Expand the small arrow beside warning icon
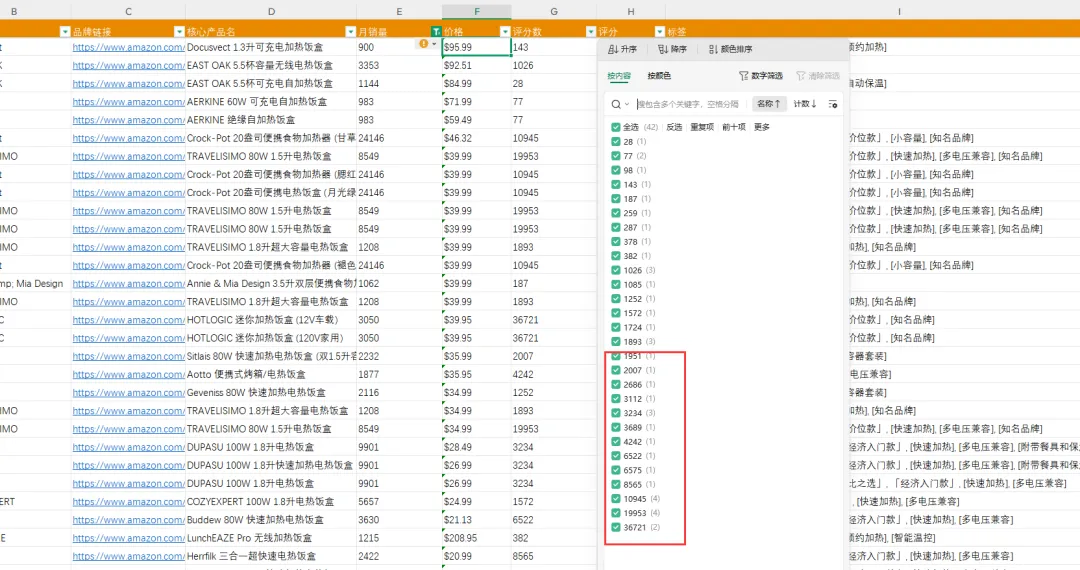 [434, 43]
